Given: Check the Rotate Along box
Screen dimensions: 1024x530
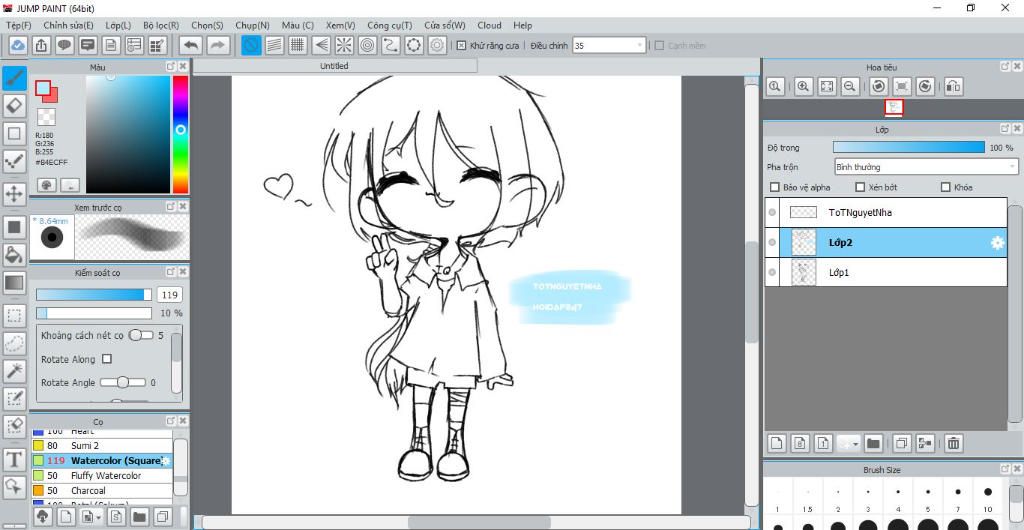Looking at the screenshot, I should tap(107, 359).
